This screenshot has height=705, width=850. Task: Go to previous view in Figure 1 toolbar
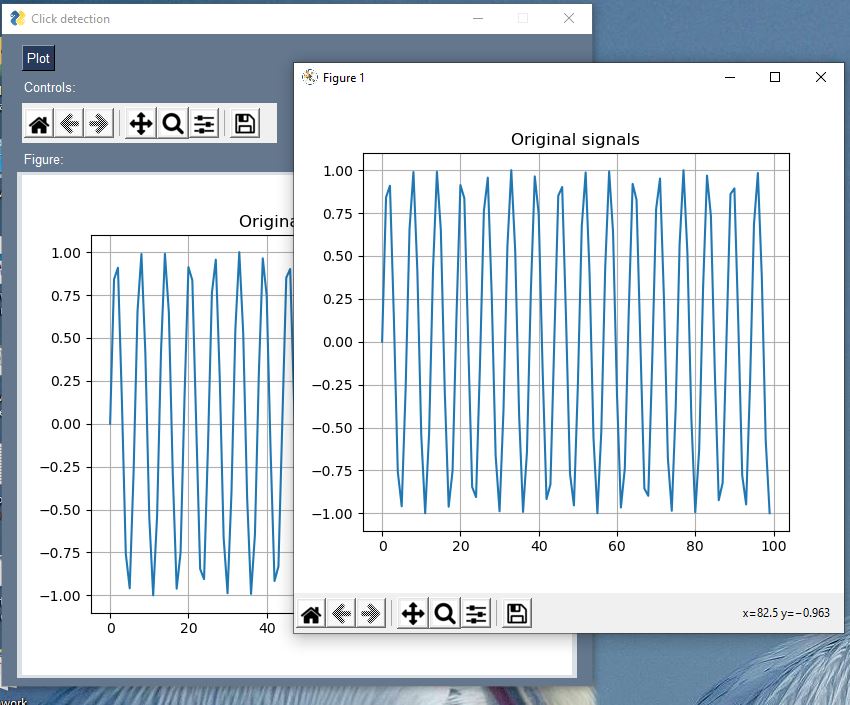click(x=340, y=613)
